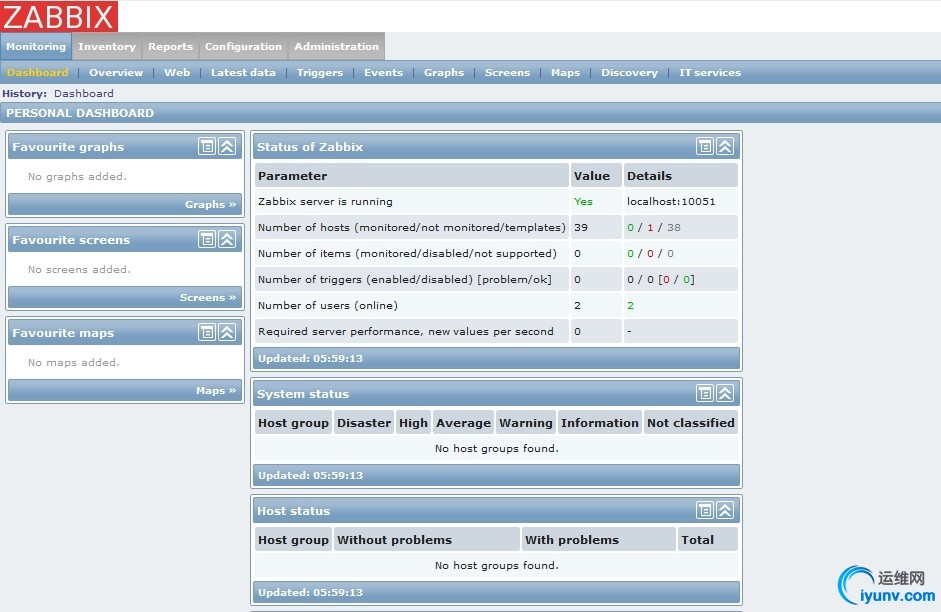This screenshot has width=941, height=612.
Task: Switch to the Monitoring tab
Action: [x=36, y=46]
